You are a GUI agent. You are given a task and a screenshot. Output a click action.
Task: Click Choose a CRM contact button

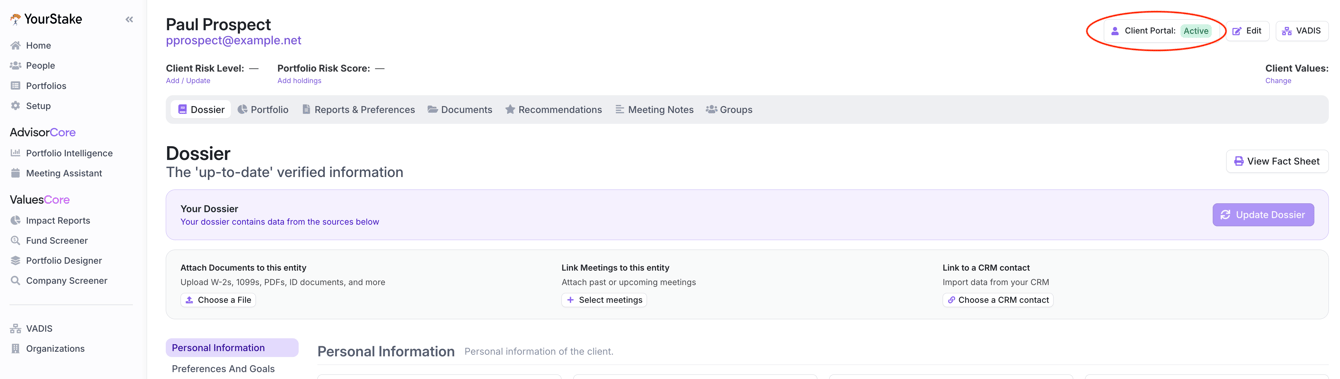(x=997, y=300)
